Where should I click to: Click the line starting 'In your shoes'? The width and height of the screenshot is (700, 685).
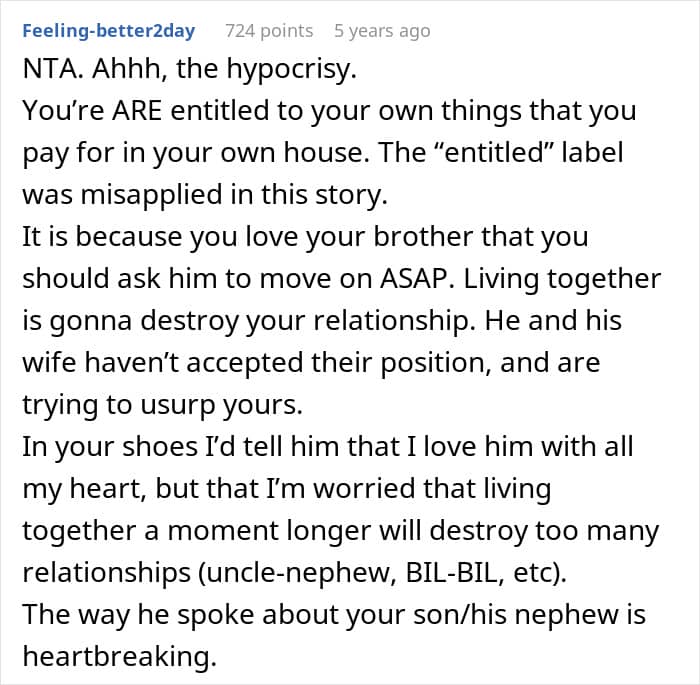tap(328, 446)
